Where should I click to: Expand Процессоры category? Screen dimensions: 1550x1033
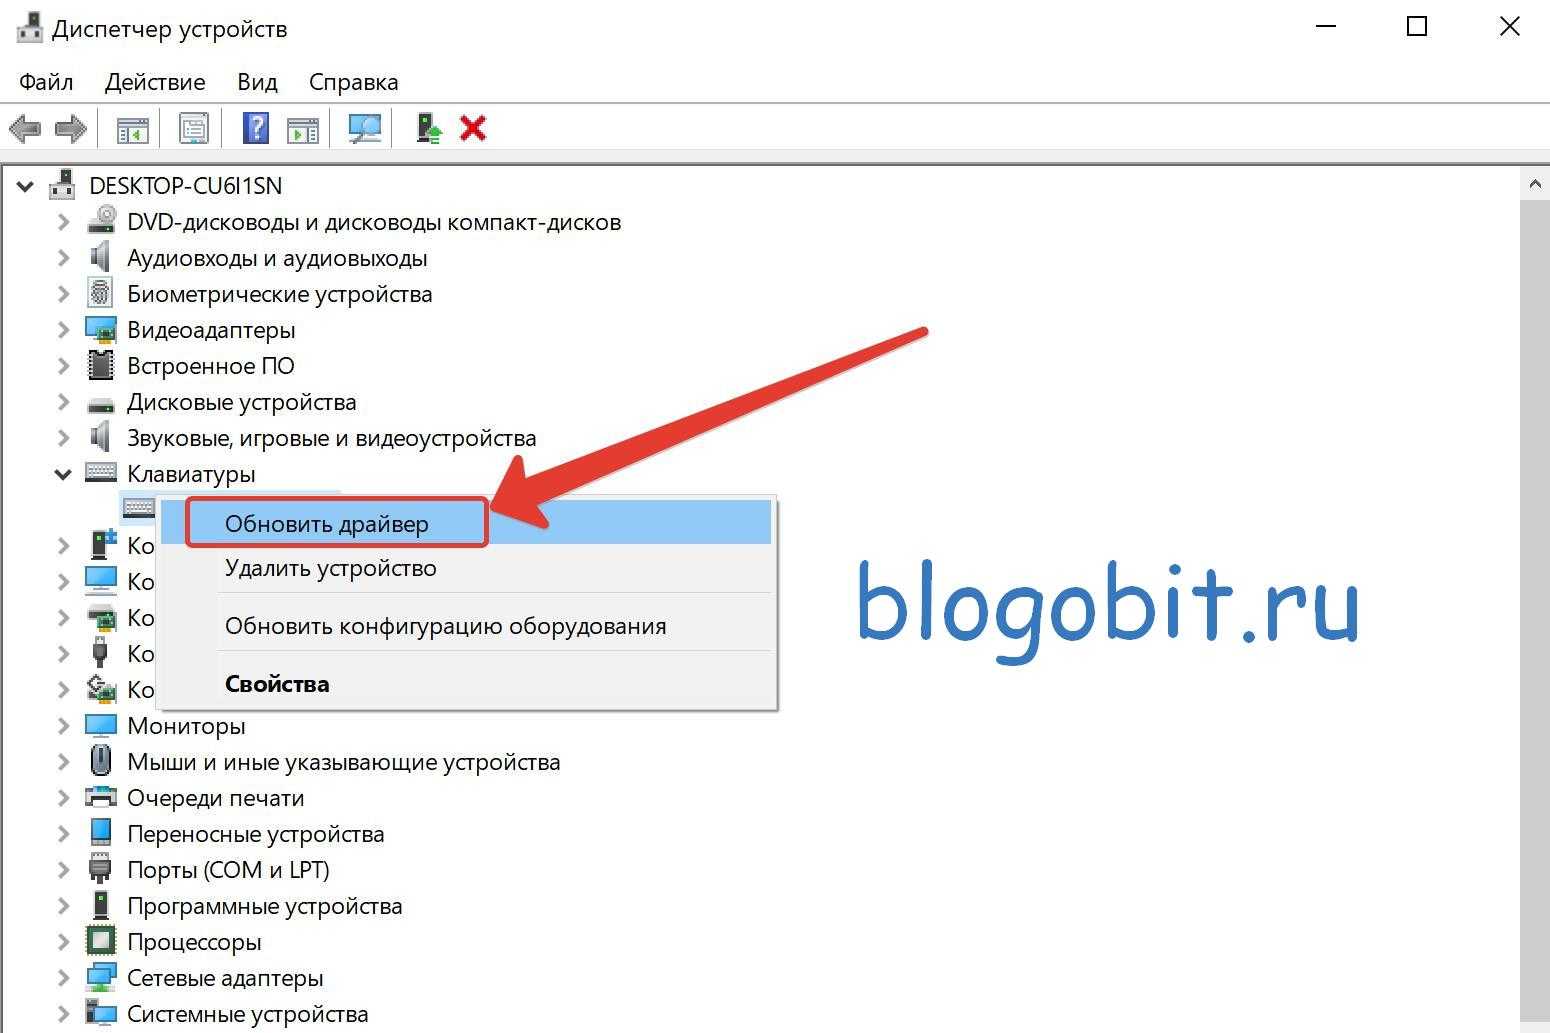[63, 942]
